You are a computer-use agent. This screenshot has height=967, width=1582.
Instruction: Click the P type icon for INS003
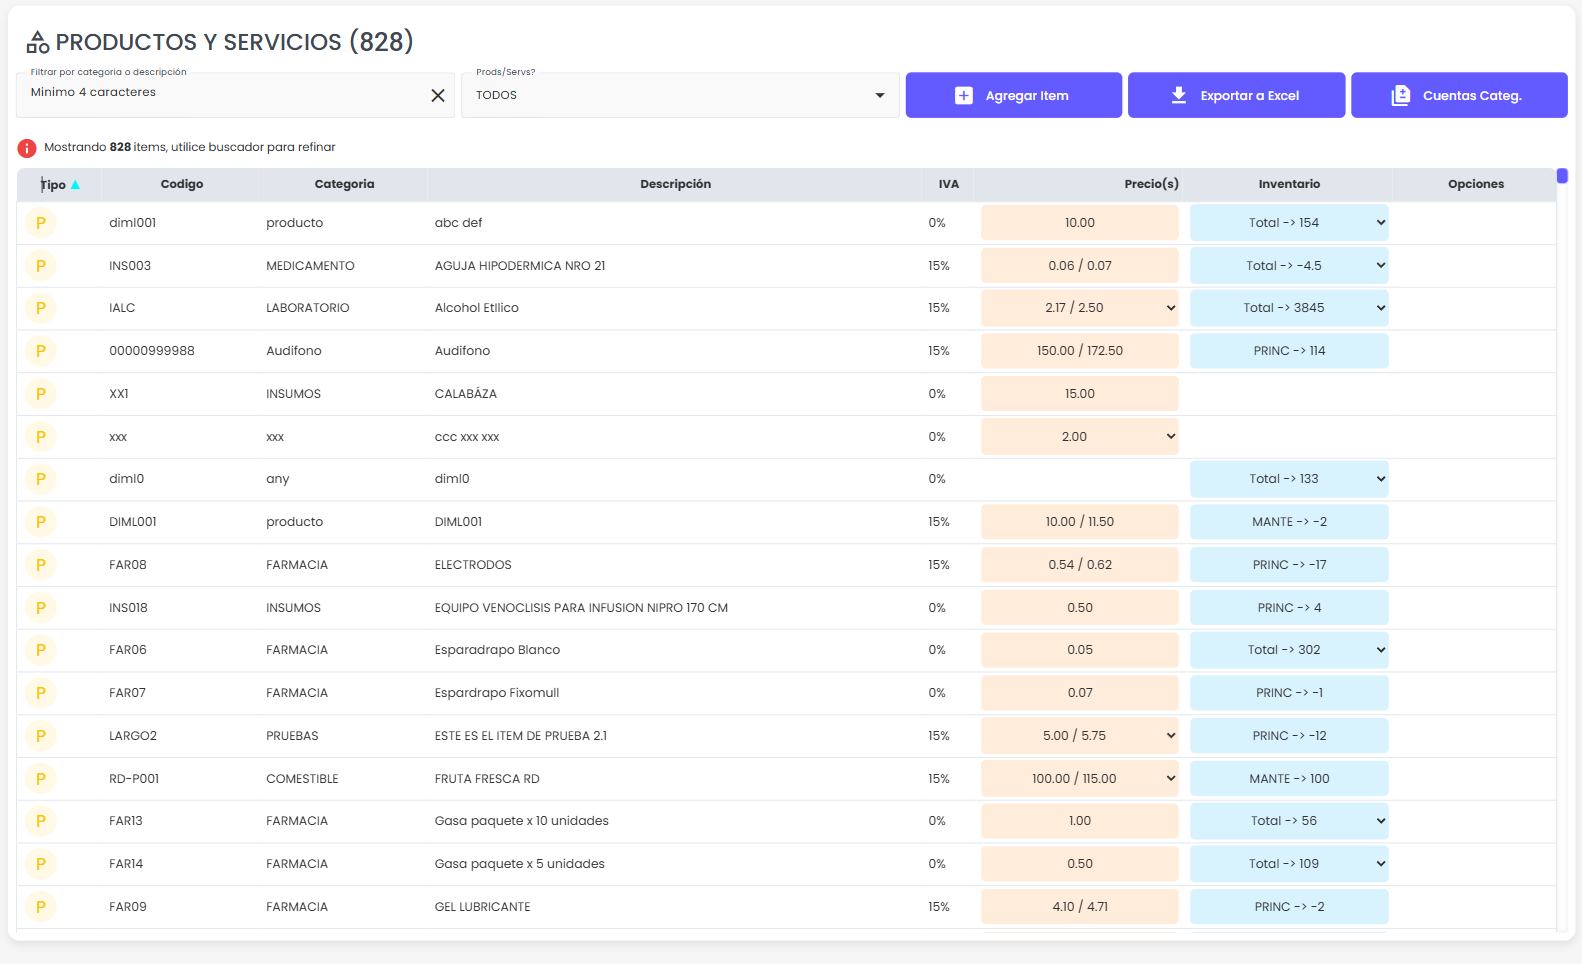(41, 266)
